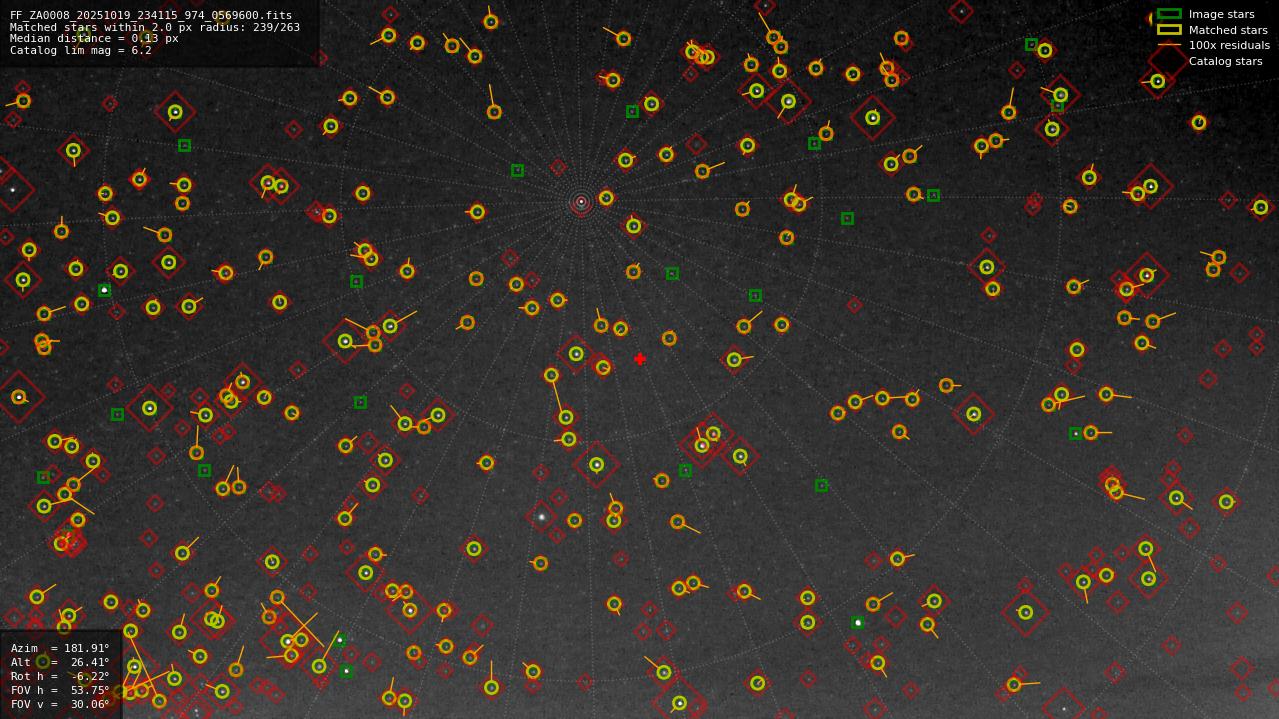Select the 'Alt = 26.41°' readout
The width and height of the screenshot is (1279, 719).
pos(60,662)
